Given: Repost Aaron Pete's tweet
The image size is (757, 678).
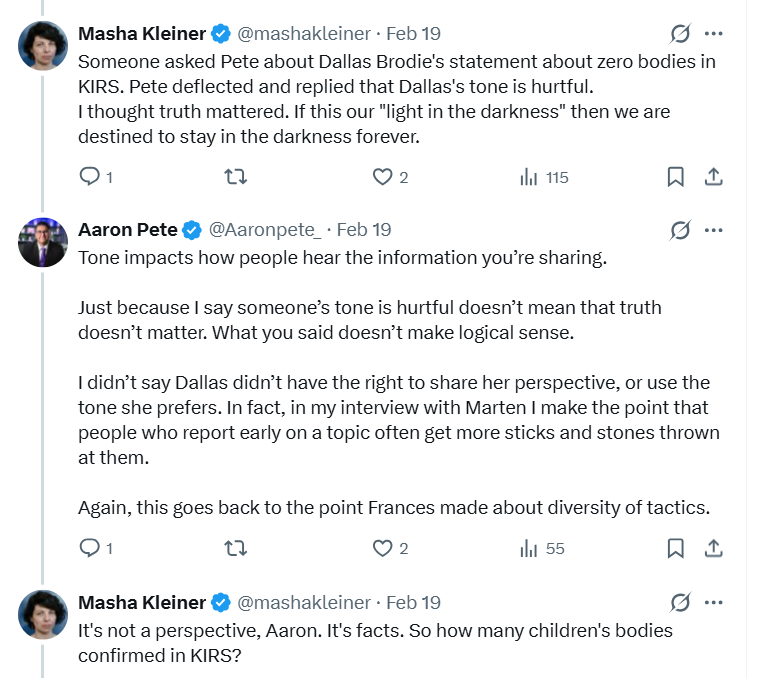Looking at the screenshot, I should 236,548.
